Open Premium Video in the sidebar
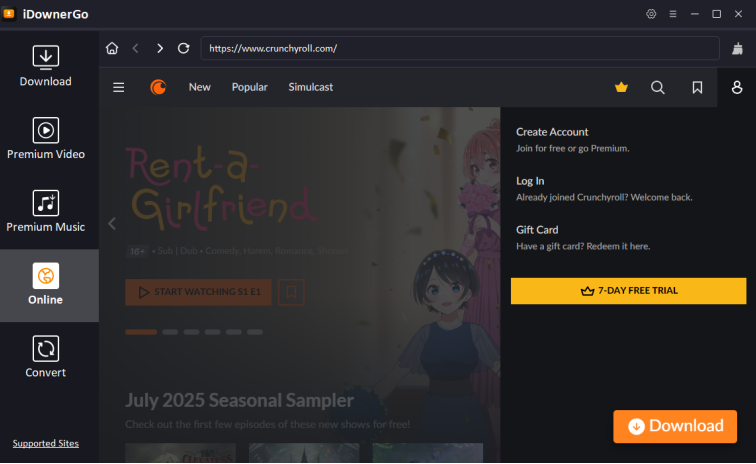The image size is (756, 464). coord(46,138)
